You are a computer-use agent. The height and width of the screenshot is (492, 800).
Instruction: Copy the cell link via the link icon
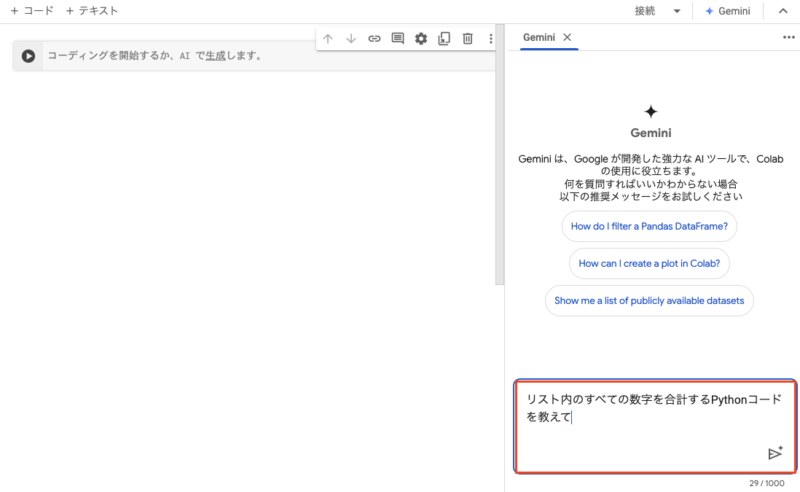pyautogui.click(x=374, y=38)
